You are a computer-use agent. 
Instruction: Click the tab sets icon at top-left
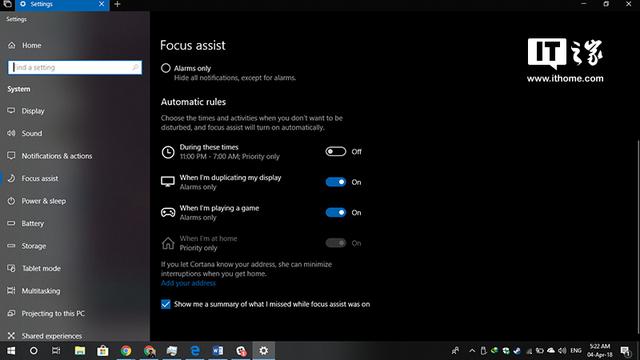7,4
